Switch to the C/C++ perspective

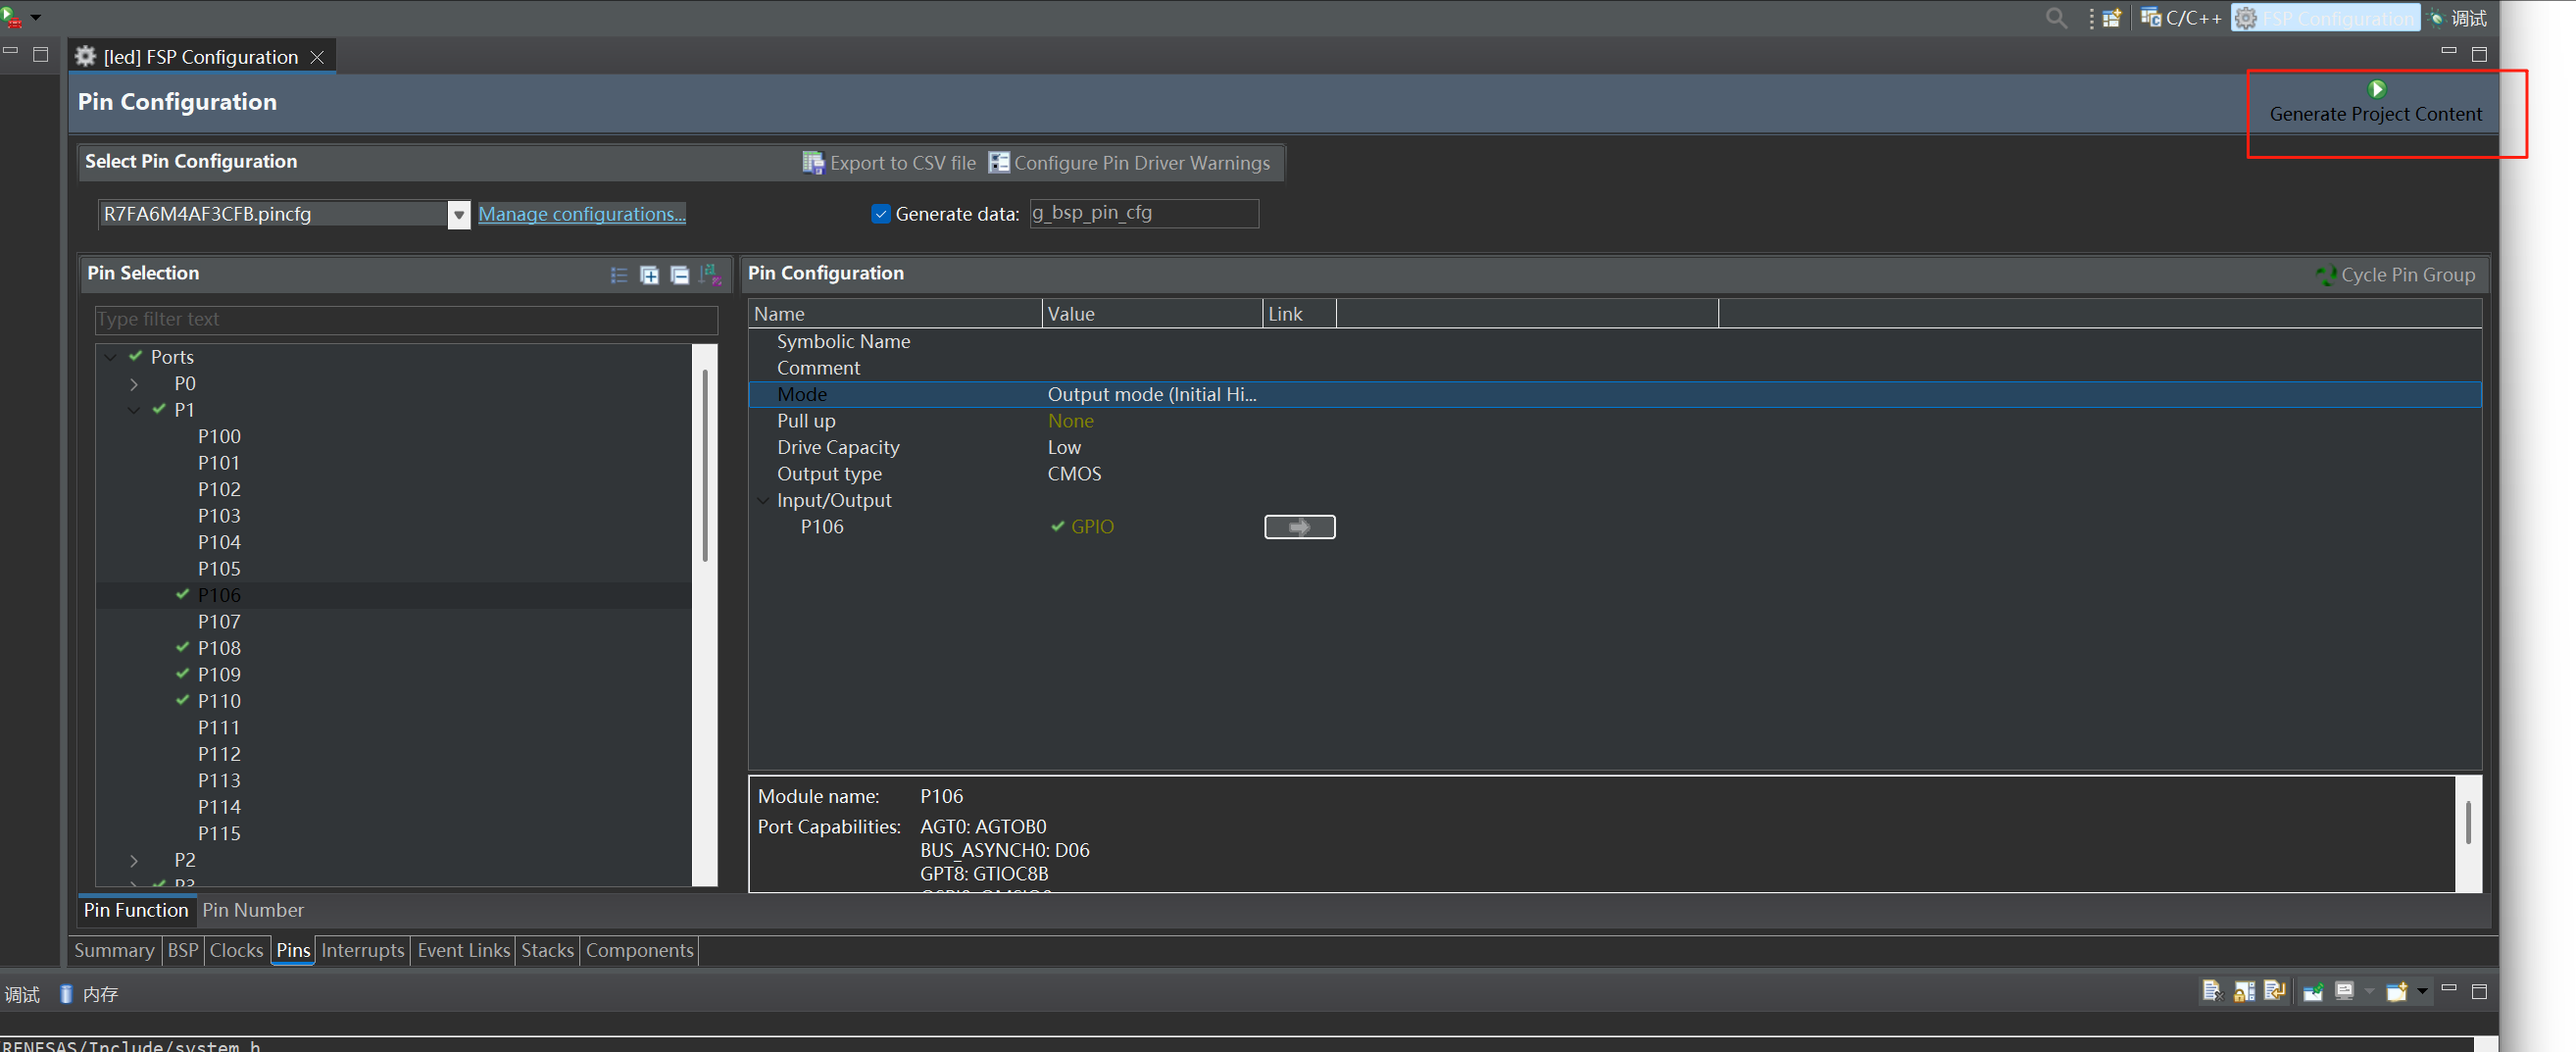tap(2181, 18)
